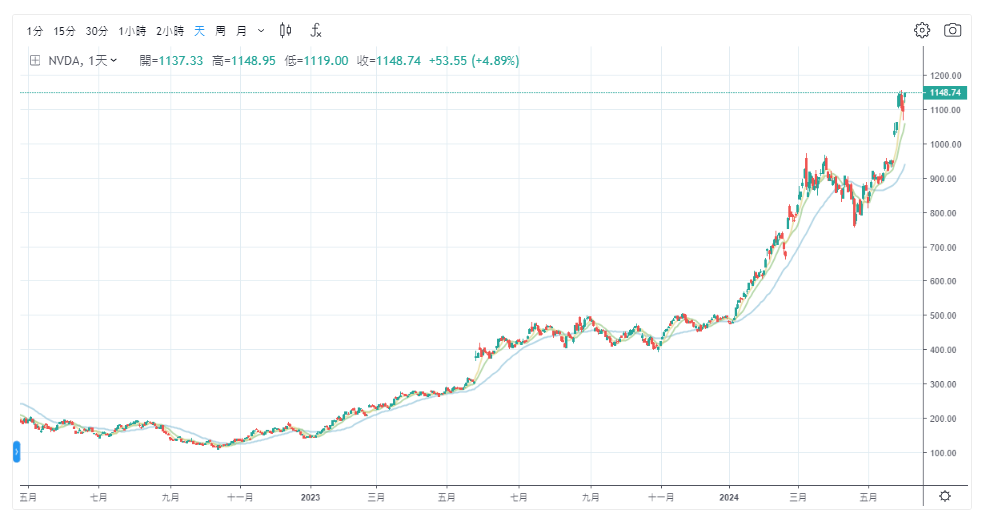Viewport: 982px width, 519px height.
Task: Click the 1148.74 current price label
Action: click(x=944, y=93)
